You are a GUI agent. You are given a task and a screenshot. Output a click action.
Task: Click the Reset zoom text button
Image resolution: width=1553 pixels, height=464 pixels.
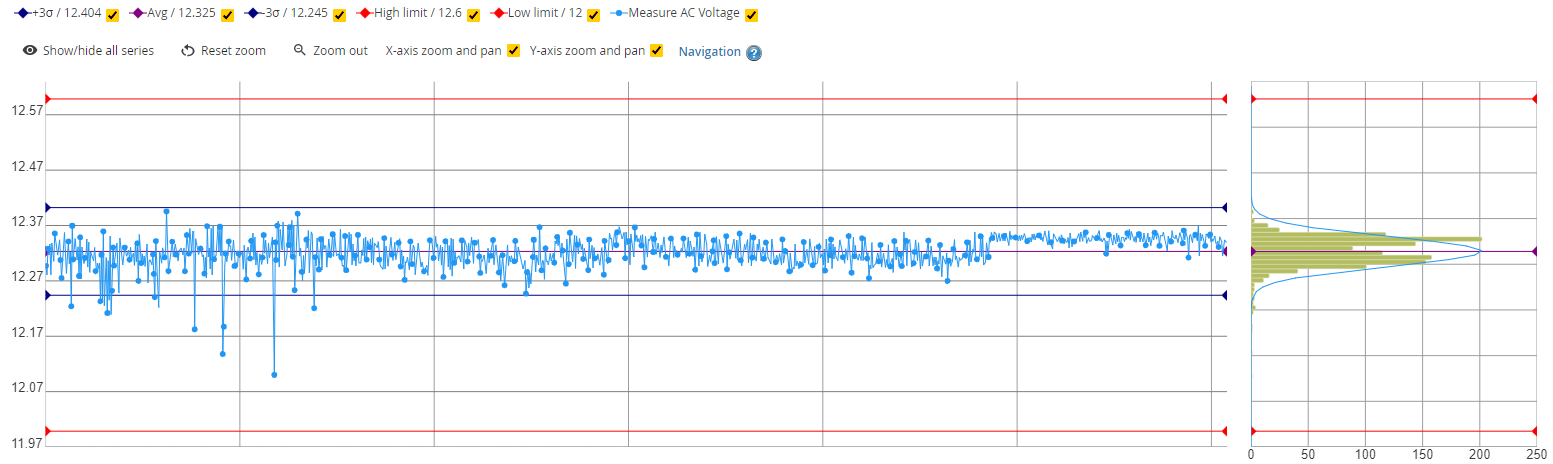(233, 51)
